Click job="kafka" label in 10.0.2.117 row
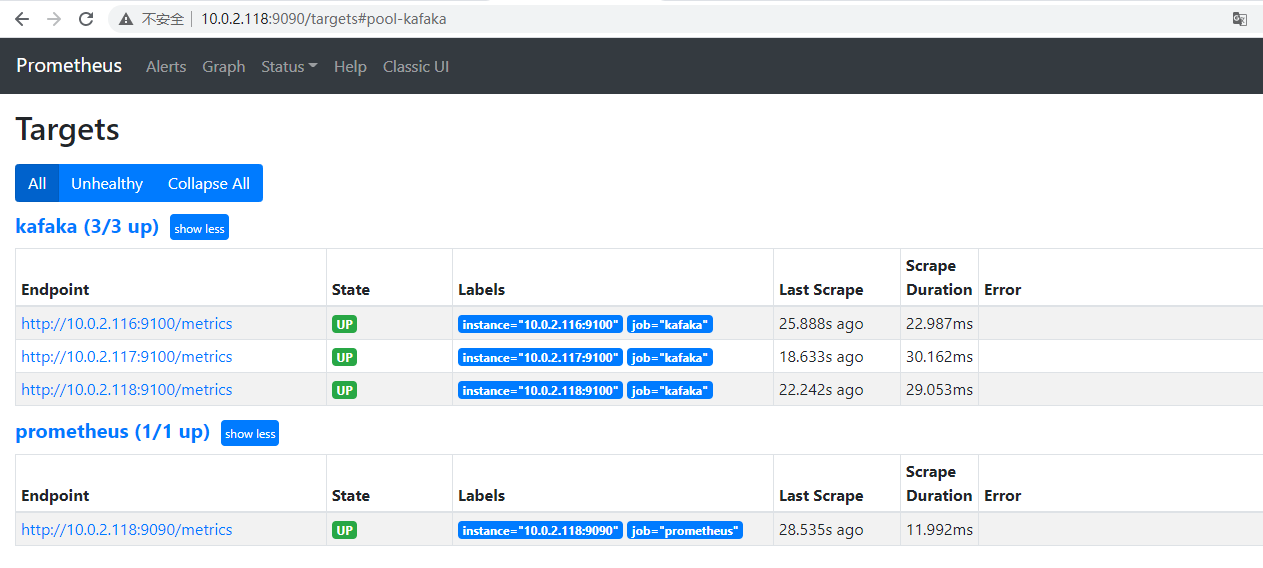Image resolution: width=1263 pixels, height=568 pixels. point(670,357)
